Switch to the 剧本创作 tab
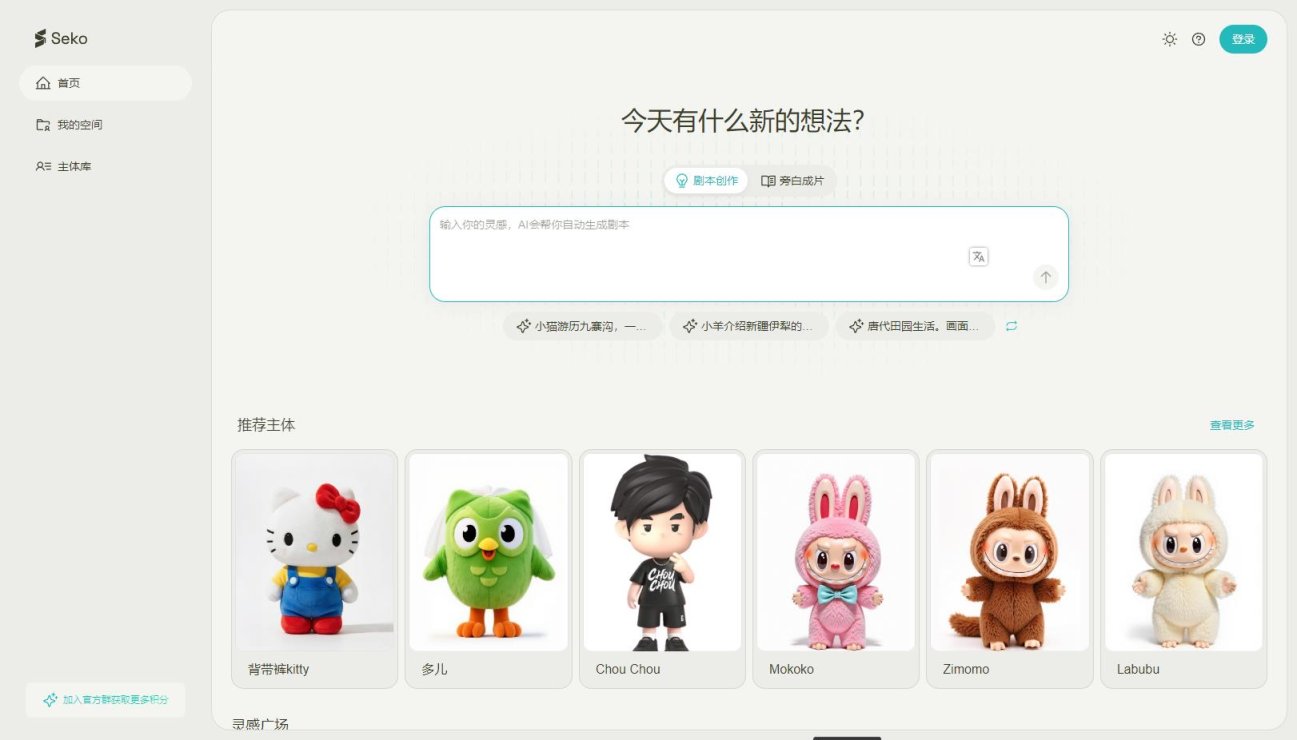 (706, 181)
